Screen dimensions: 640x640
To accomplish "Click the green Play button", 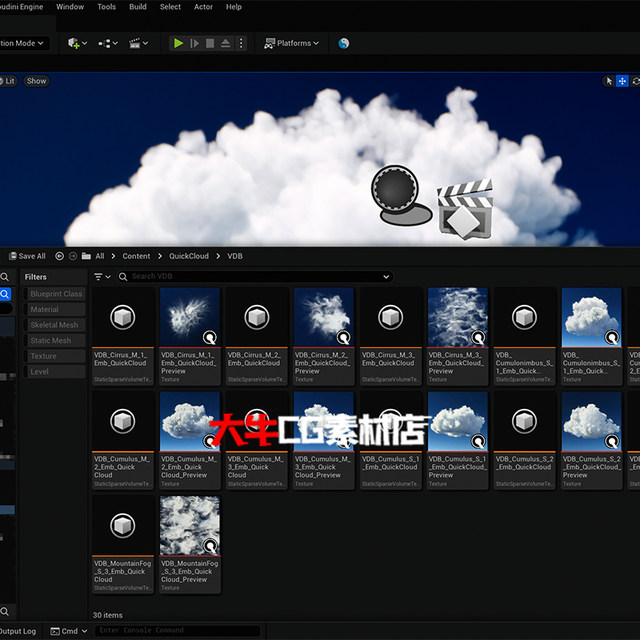I will point(178,43).
